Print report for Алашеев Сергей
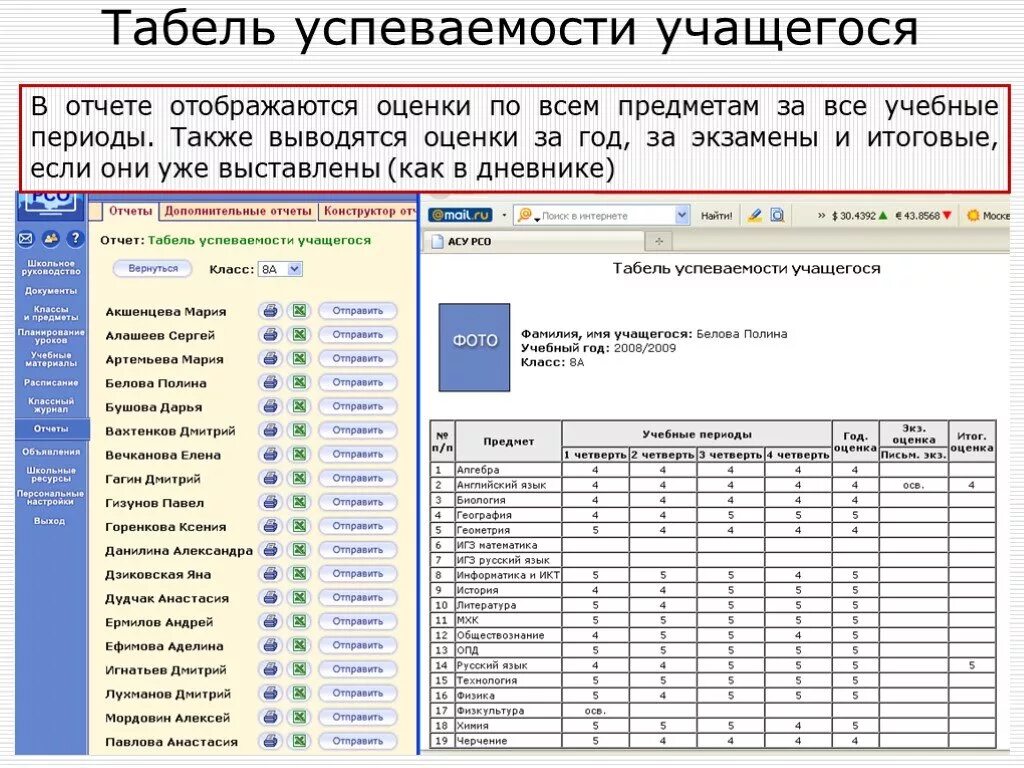 click(x=270, y=335)
